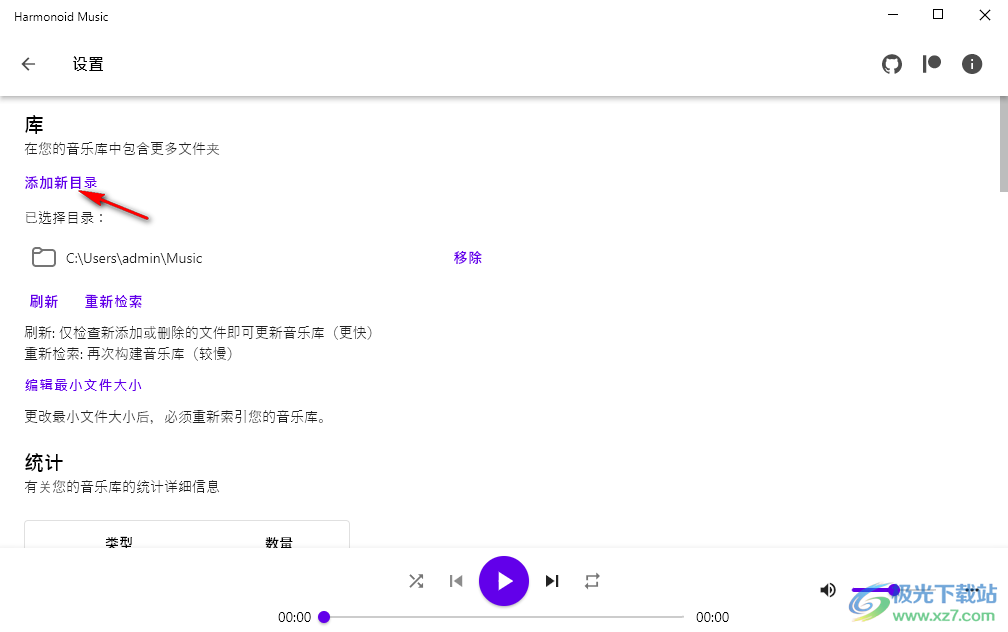
Task: Close the Harmonoid Music window
Action: 985,15
